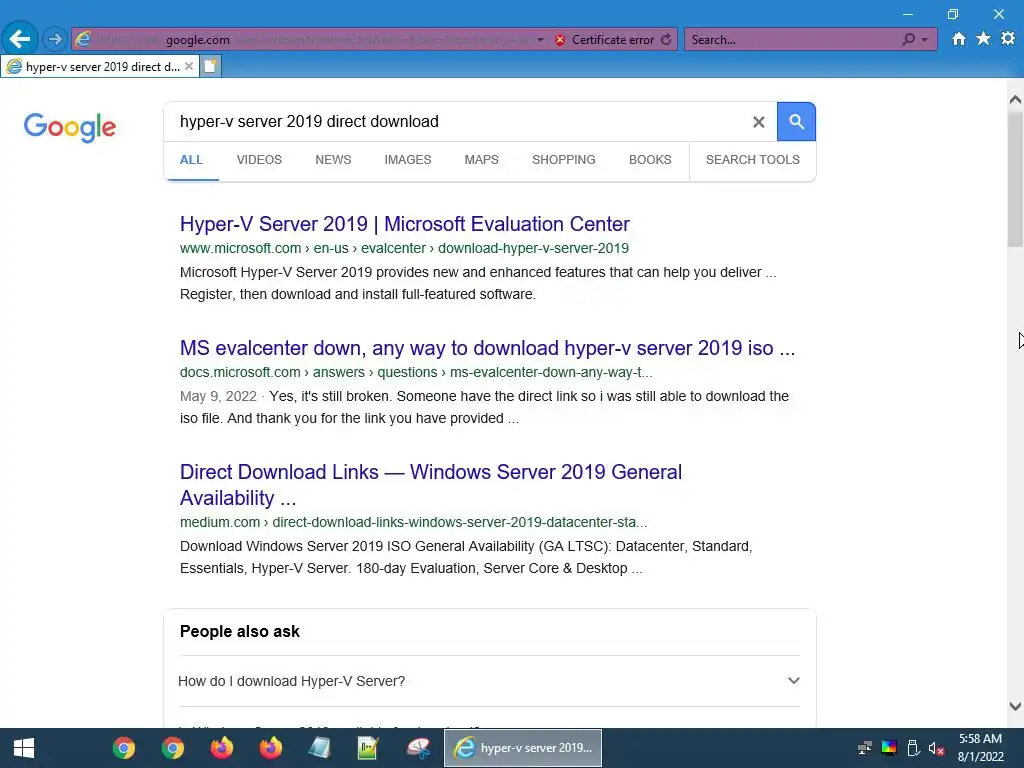This screenshot has width=1024, height=768.
Task: Switch to the NEWS tab
Action: pos(333,160)
